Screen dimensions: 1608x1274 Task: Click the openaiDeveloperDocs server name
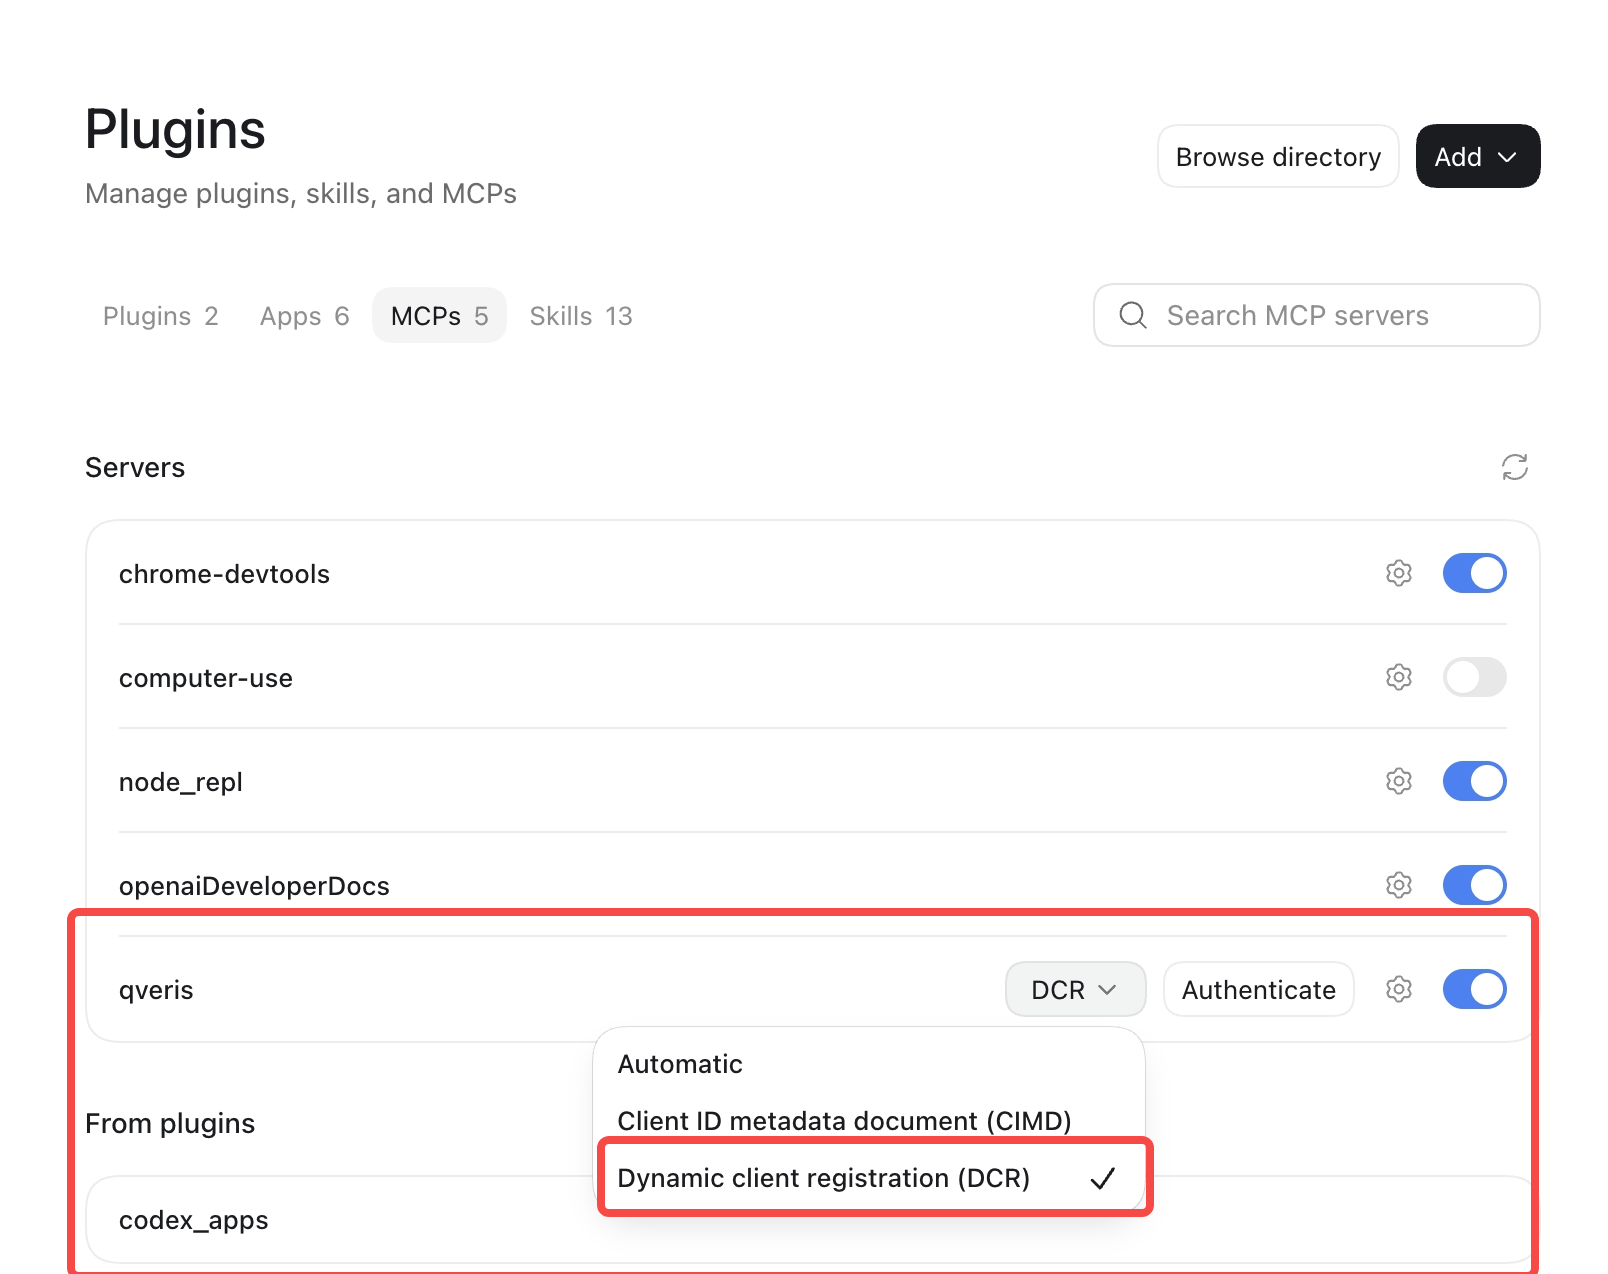(x=254, y=886)
